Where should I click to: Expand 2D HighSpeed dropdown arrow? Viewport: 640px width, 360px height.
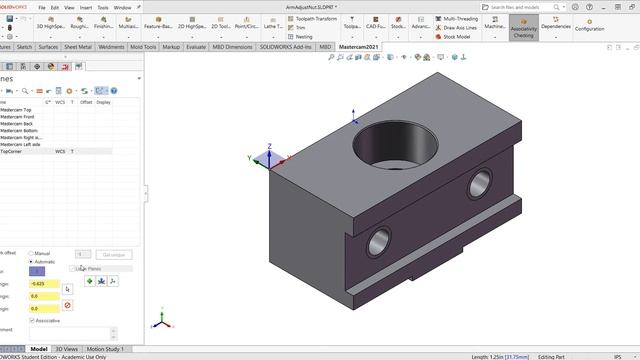click(192, 37)
